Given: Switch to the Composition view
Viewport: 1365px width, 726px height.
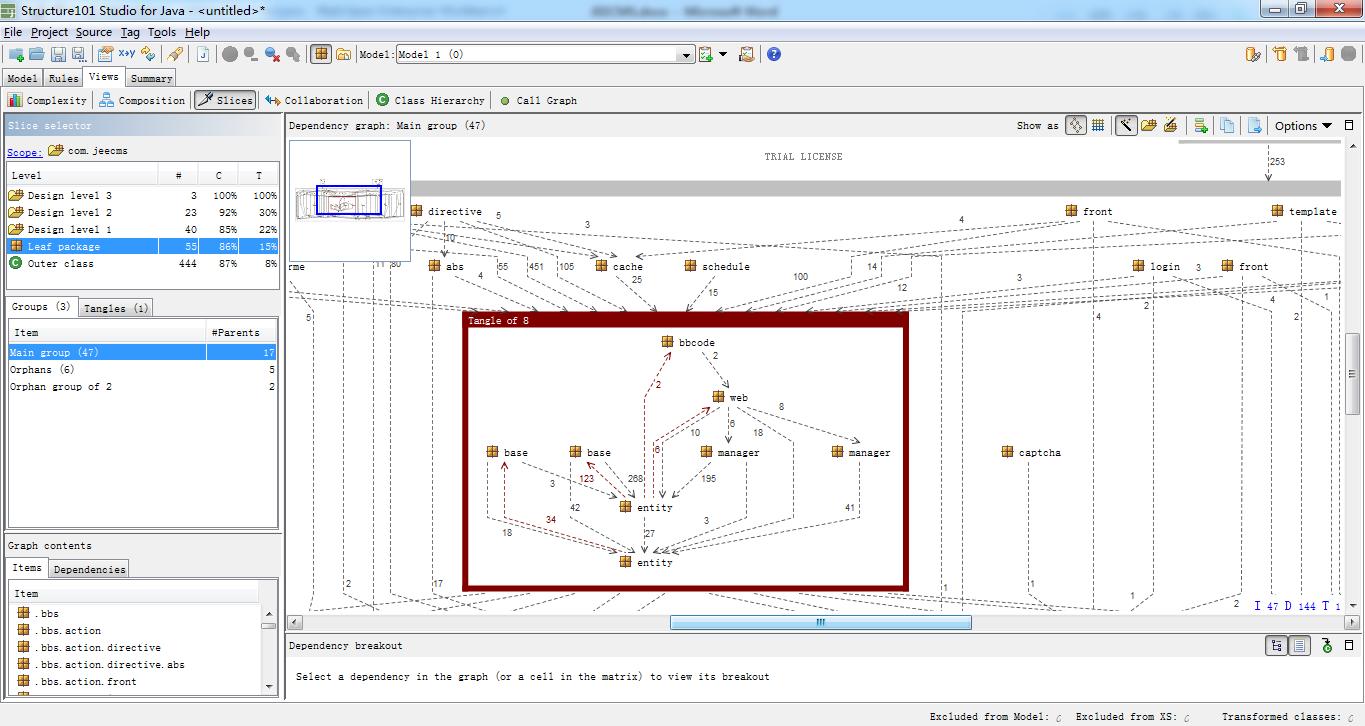Looking at the screenshot, I should [142, 100].
